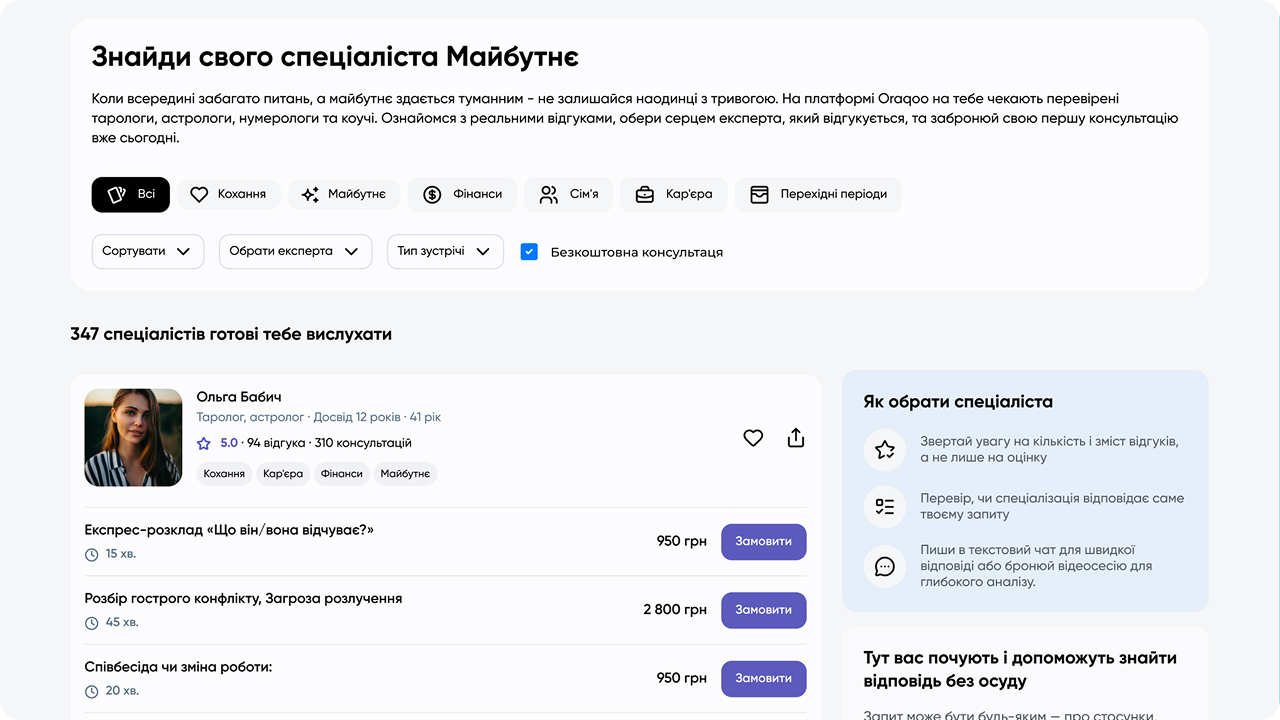Click '310 консультацій' text
Image resolution: width=1280 pixels, height=720 pixels.
coord(363,443)
